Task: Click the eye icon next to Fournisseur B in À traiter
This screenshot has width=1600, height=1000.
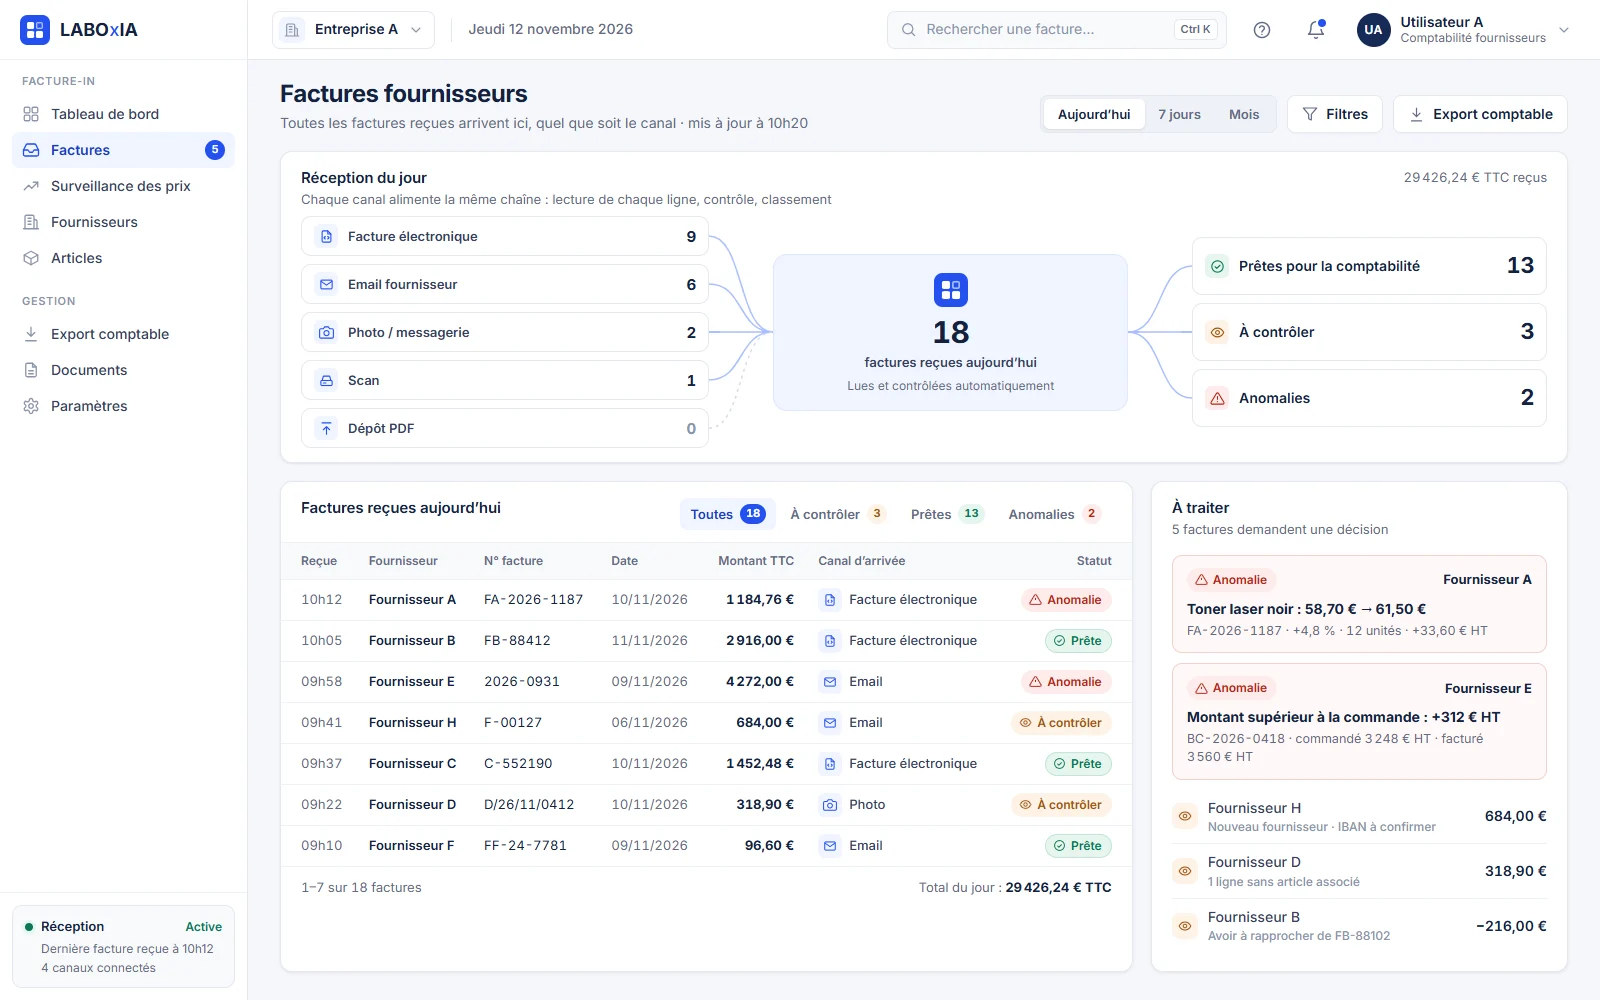Action: coord(1185,926)
